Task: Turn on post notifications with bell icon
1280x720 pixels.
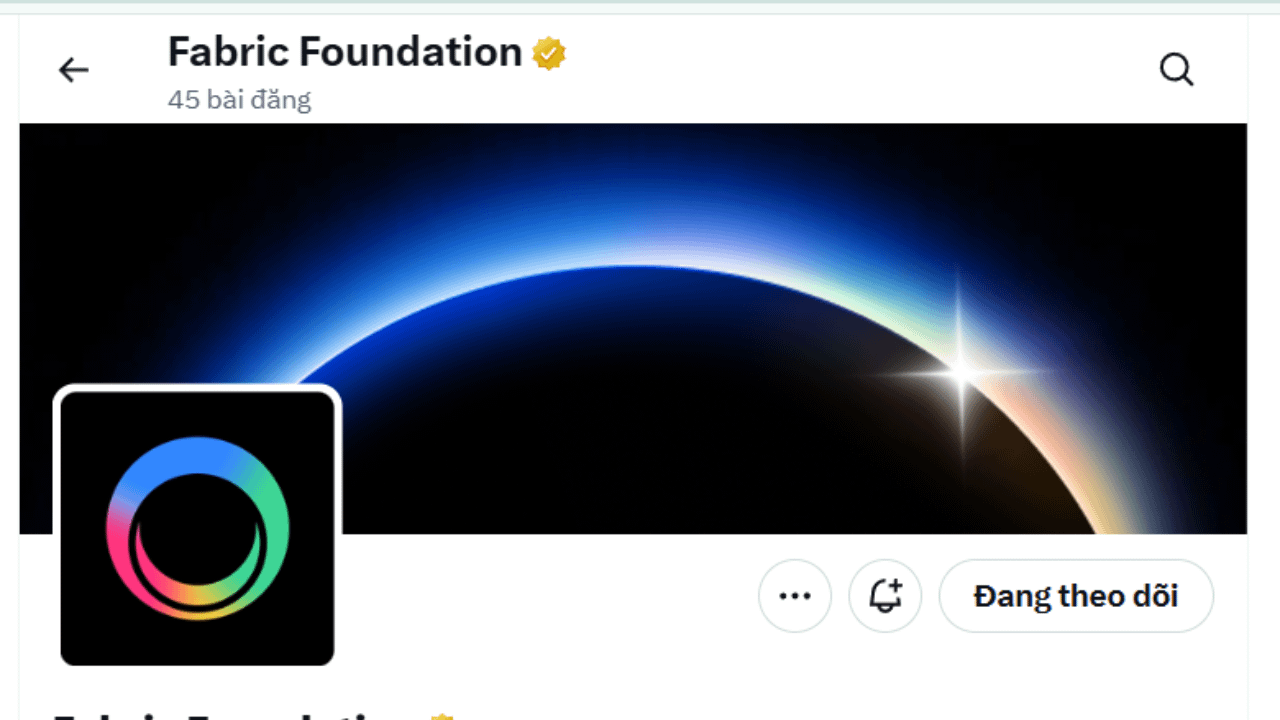Action: tap(885, 596)
